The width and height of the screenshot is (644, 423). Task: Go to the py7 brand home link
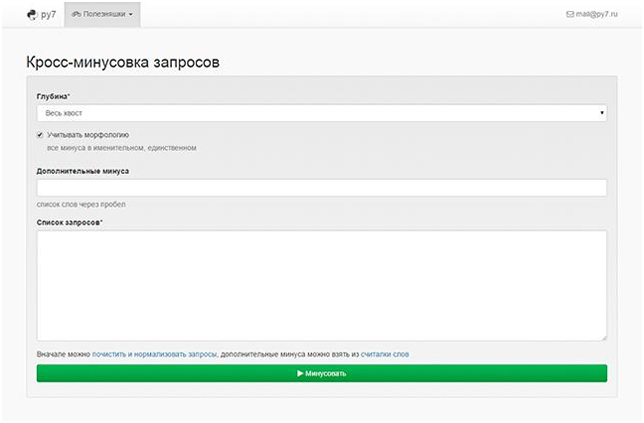(41, 14)
